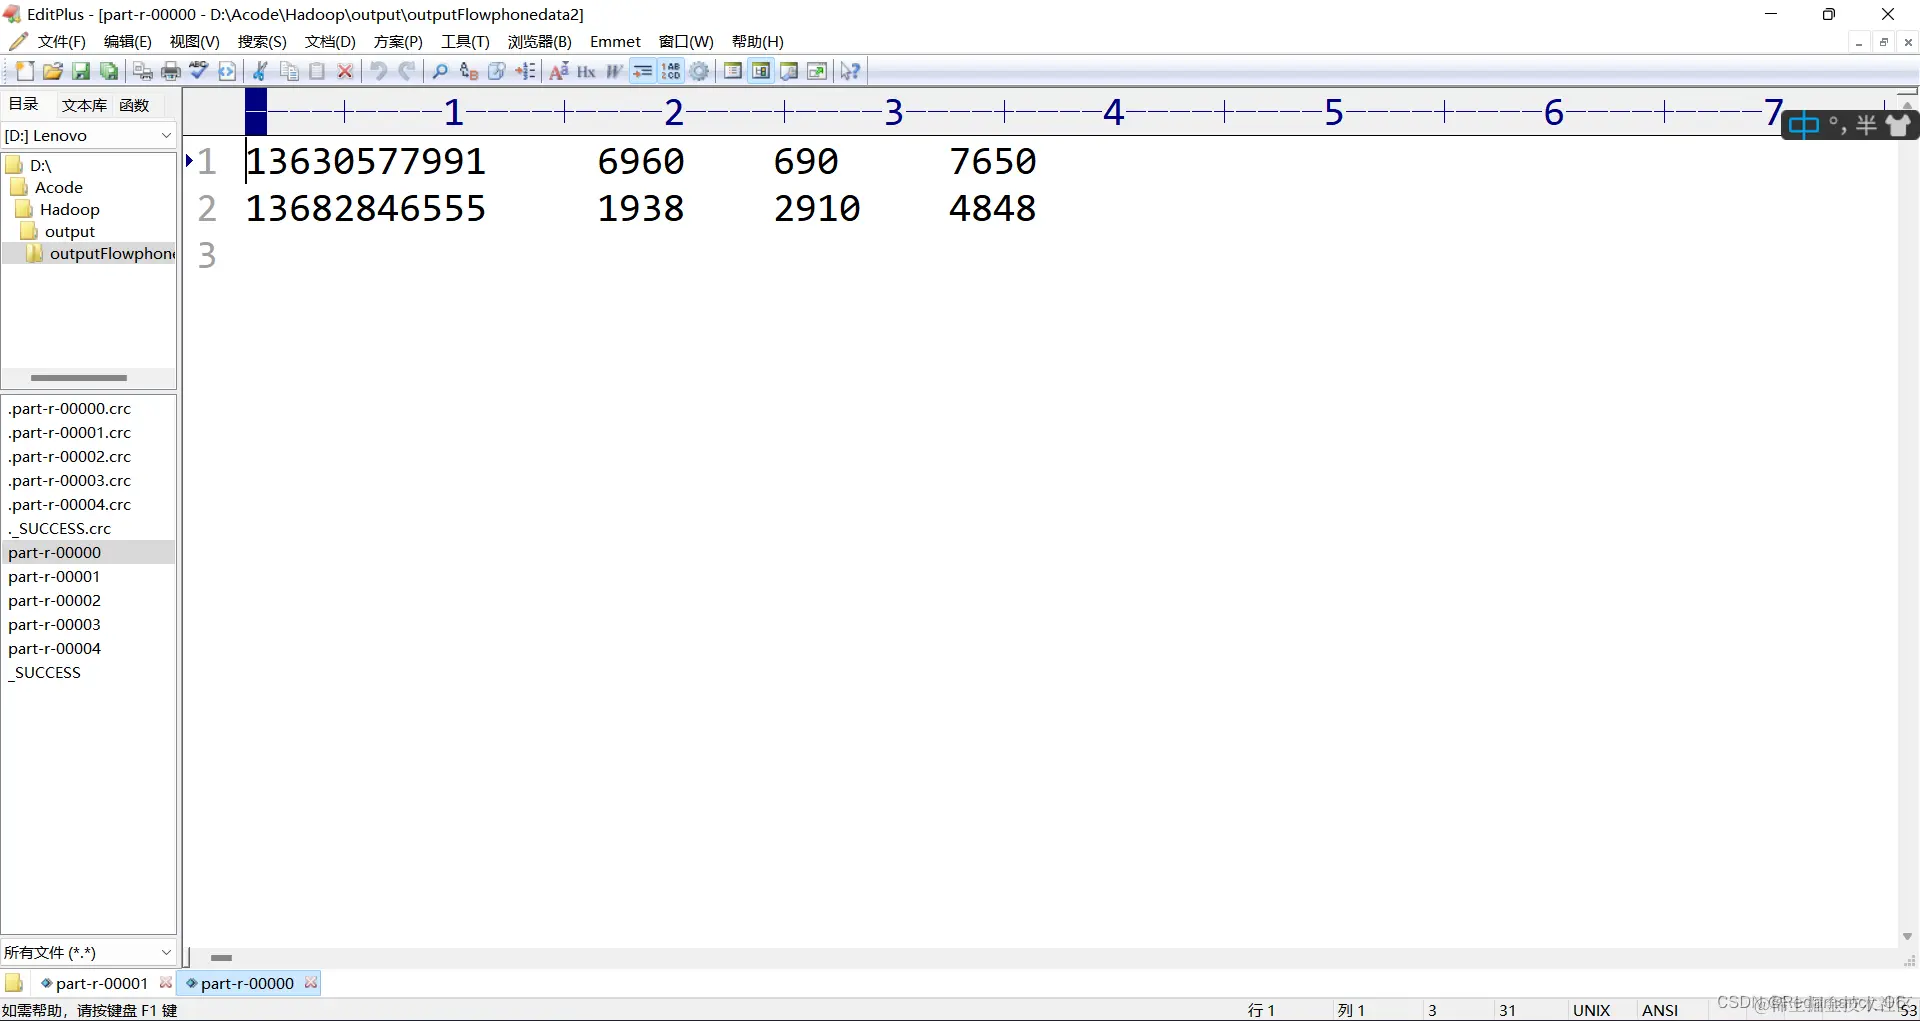Image resolution: width=1920 pixels, height=1021 pixels.
Task: Select file part-r-00004 in the file list
Action: tap(55, 648)
